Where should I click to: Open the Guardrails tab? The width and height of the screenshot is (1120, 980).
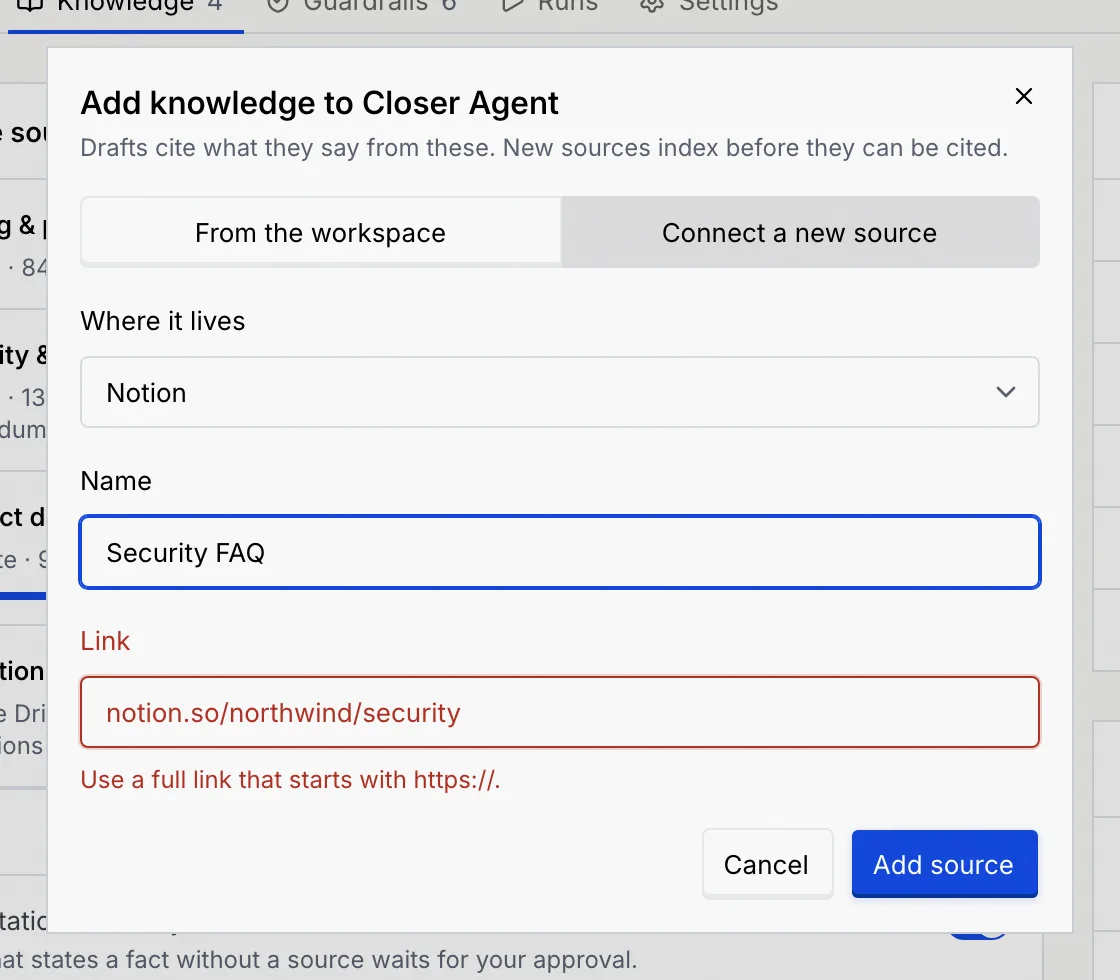point(362,7)
